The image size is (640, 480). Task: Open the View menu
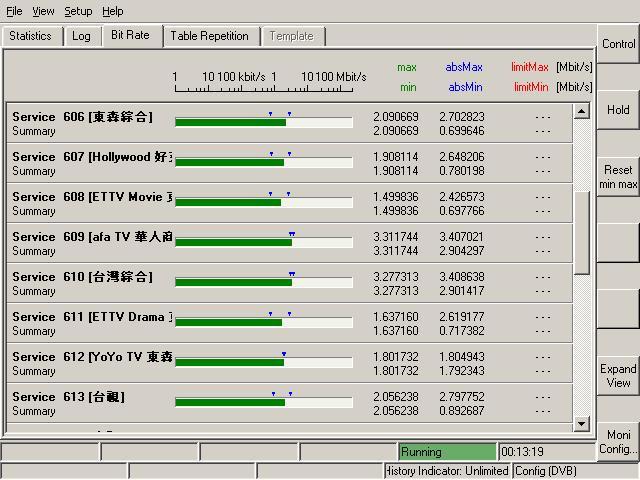click(x=43, y=11)
